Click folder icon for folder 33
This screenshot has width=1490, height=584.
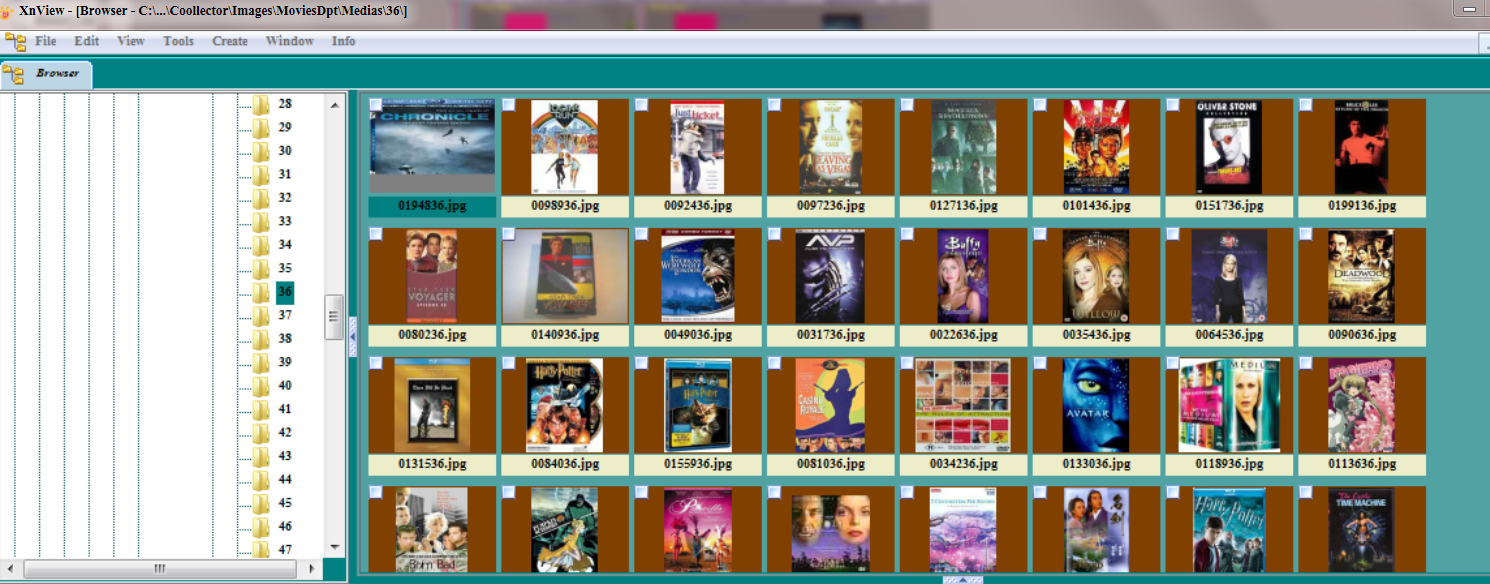[261, 221]
